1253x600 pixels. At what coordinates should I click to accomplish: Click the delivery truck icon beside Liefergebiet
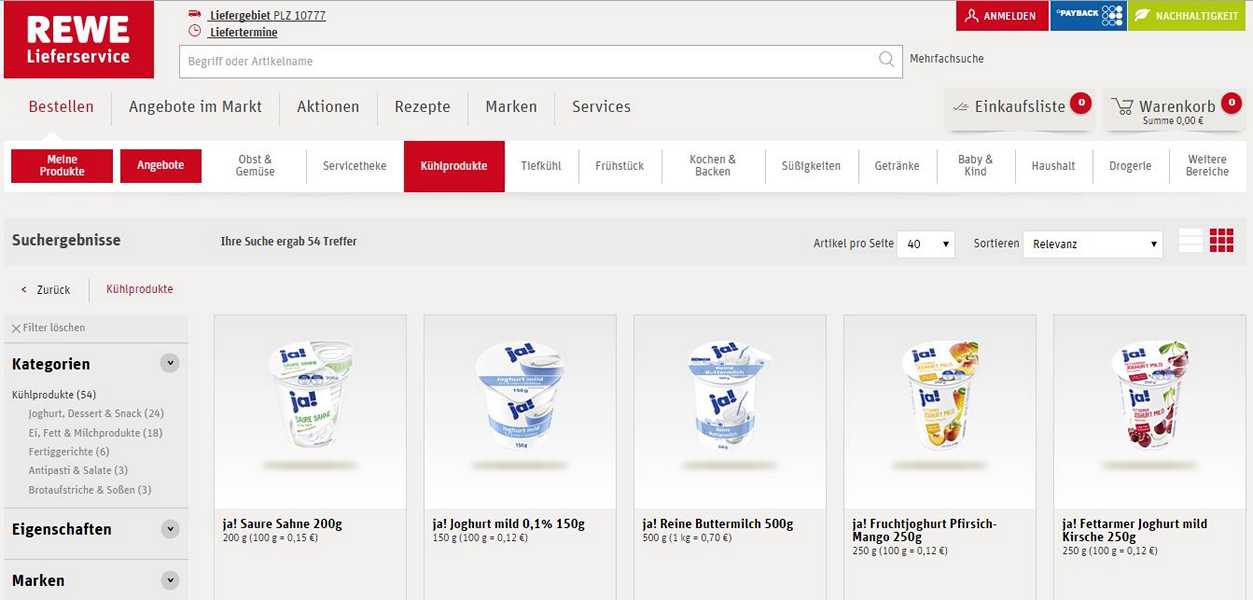(x=195, y=15)
